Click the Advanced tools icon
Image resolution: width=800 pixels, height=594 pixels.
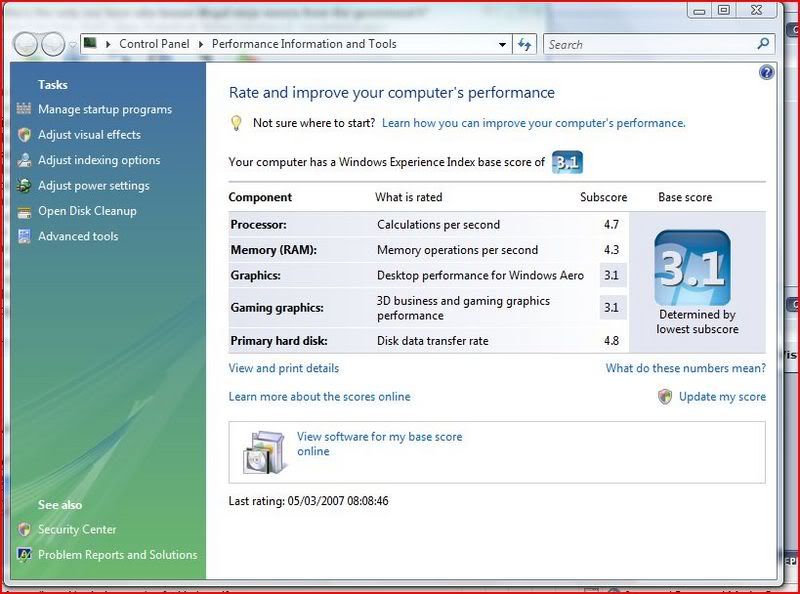click(24, 236)
